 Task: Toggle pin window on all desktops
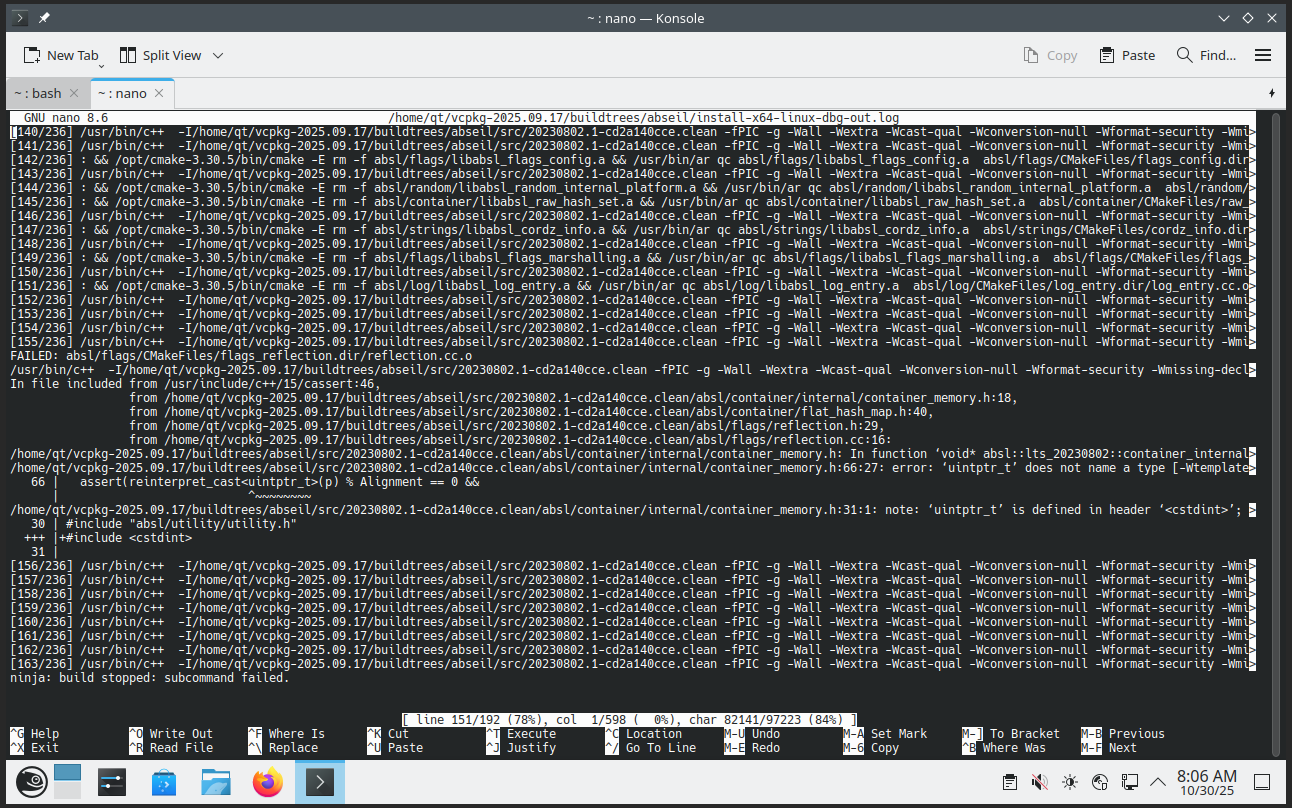44,18
